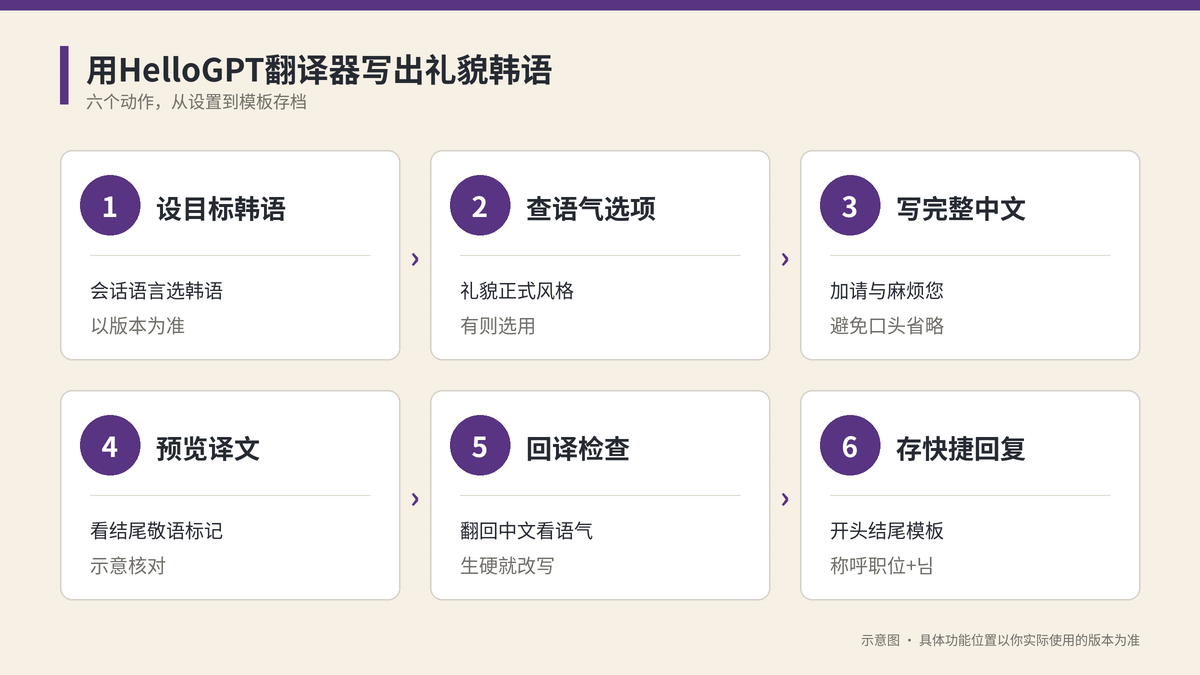1200x675 pixels.
Task: Click the line "翻回中文看语气"
Action: point(526,531)
